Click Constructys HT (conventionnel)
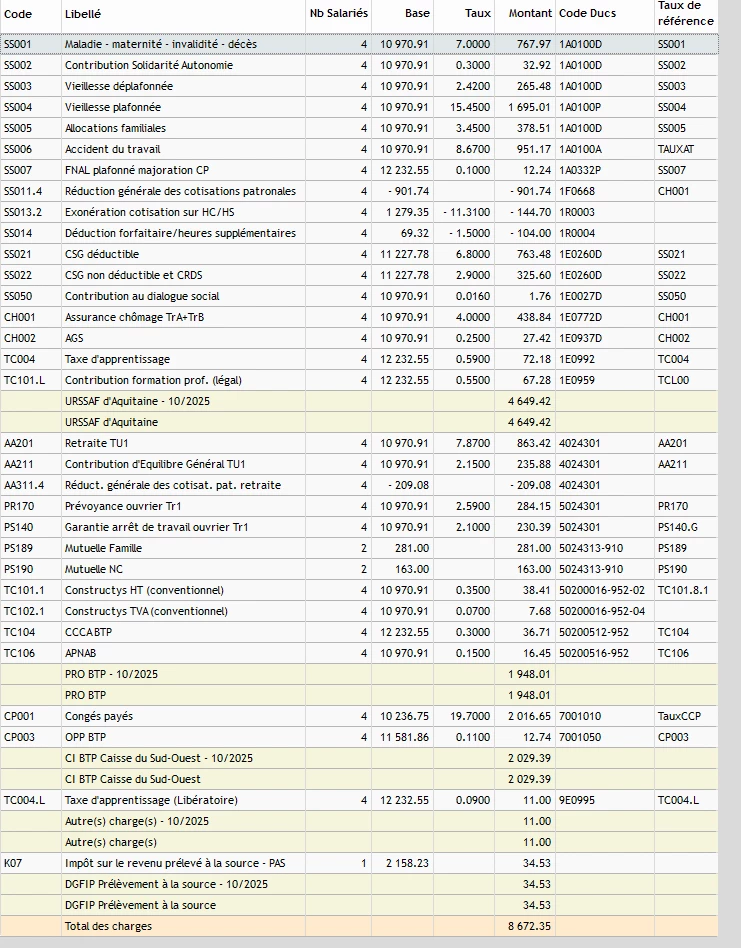Viewport: 741px width, 948px height. pos(144,591)
